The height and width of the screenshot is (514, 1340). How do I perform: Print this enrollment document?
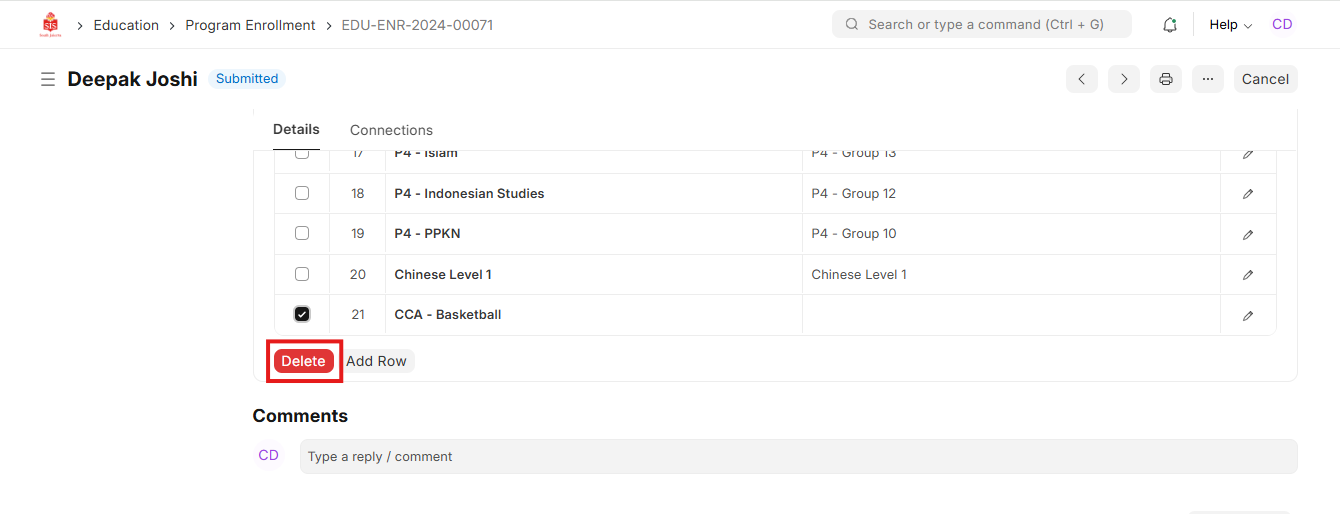1166,79
